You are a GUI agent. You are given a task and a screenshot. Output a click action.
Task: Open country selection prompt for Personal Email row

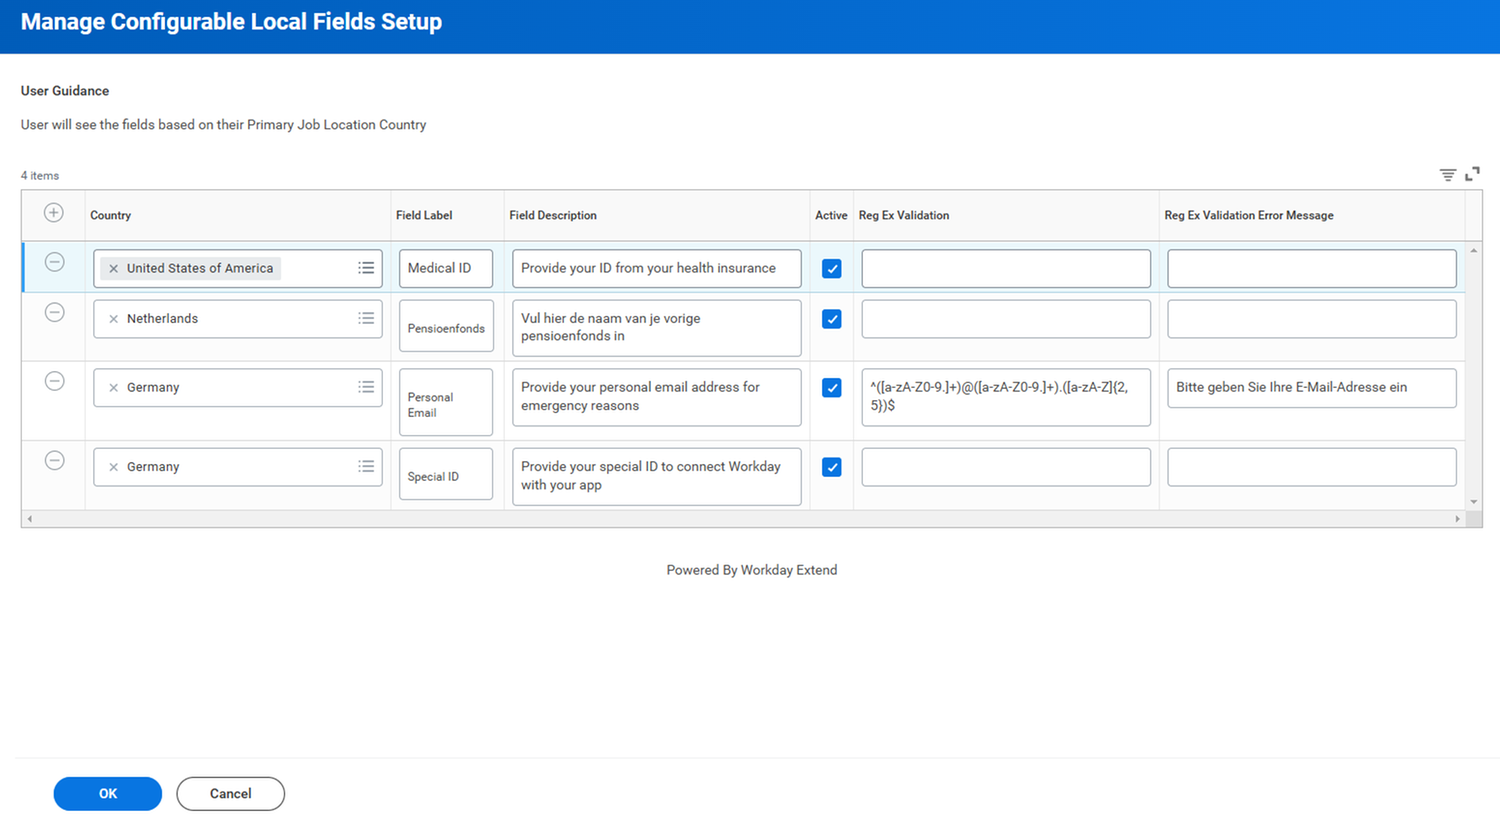click(366, 387)
